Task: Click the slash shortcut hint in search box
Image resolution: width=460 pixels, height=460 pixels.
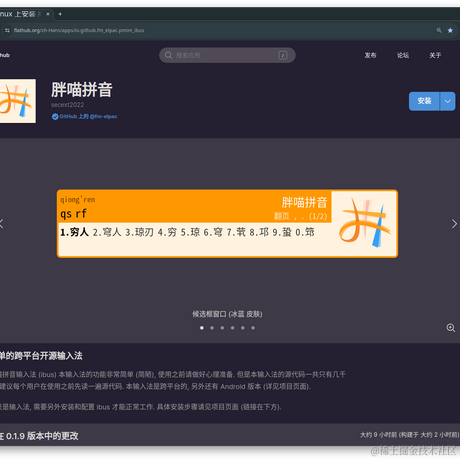Action: coord(283,55)
